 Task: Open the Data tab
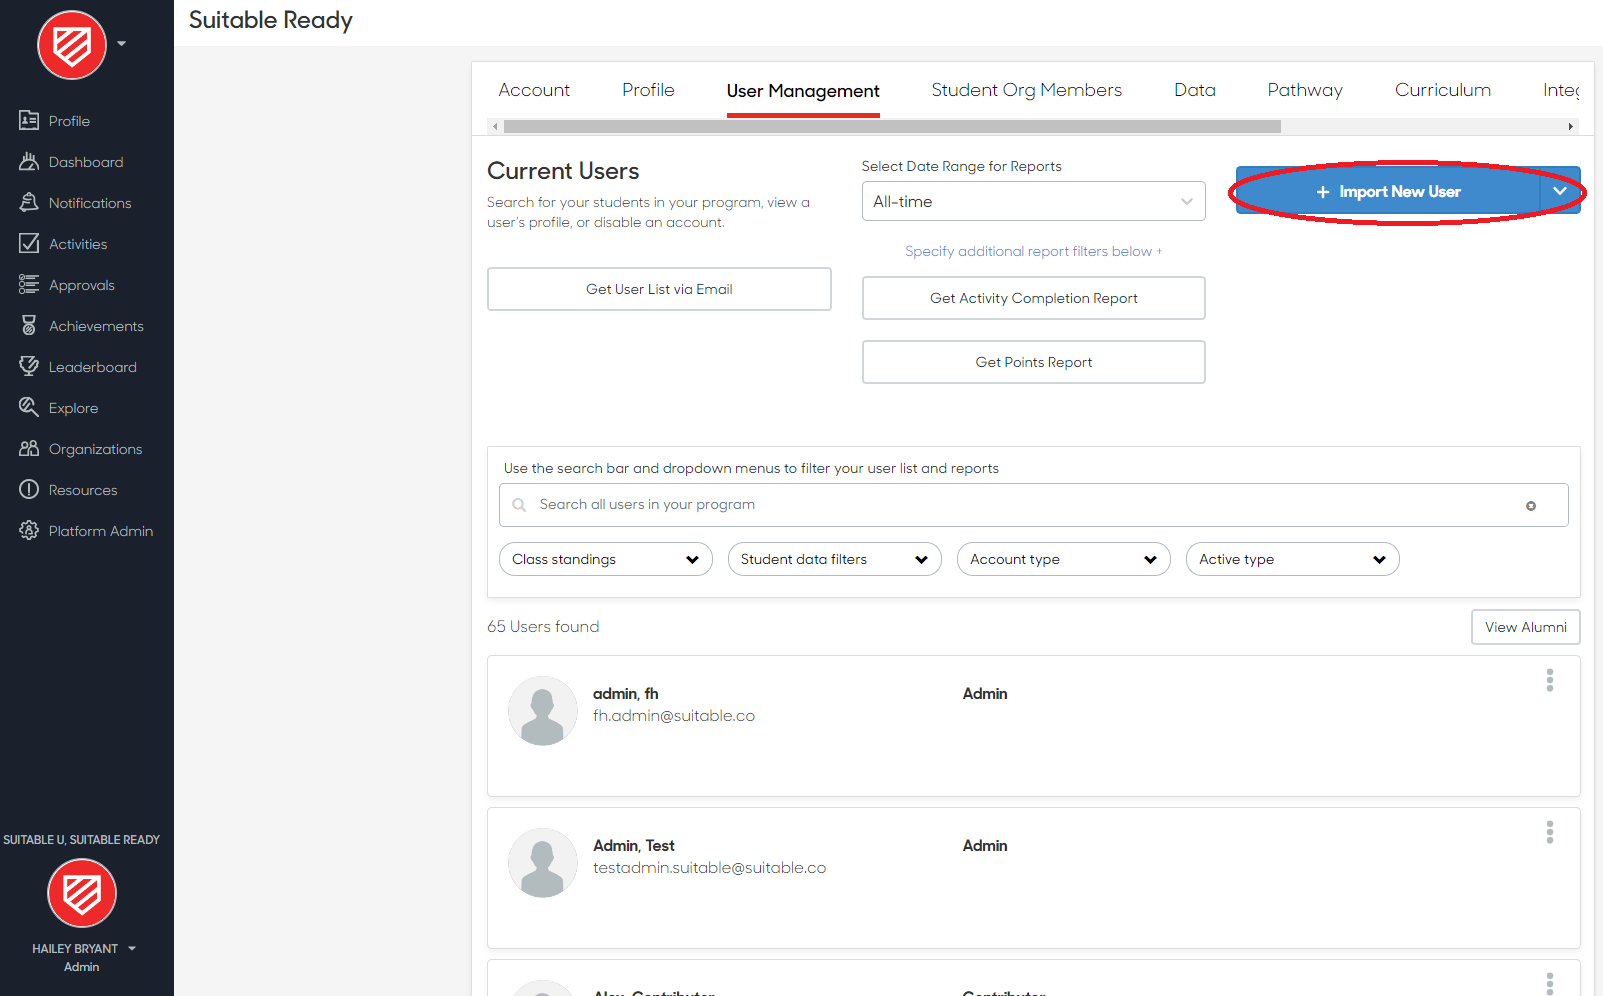[1195, 90]
